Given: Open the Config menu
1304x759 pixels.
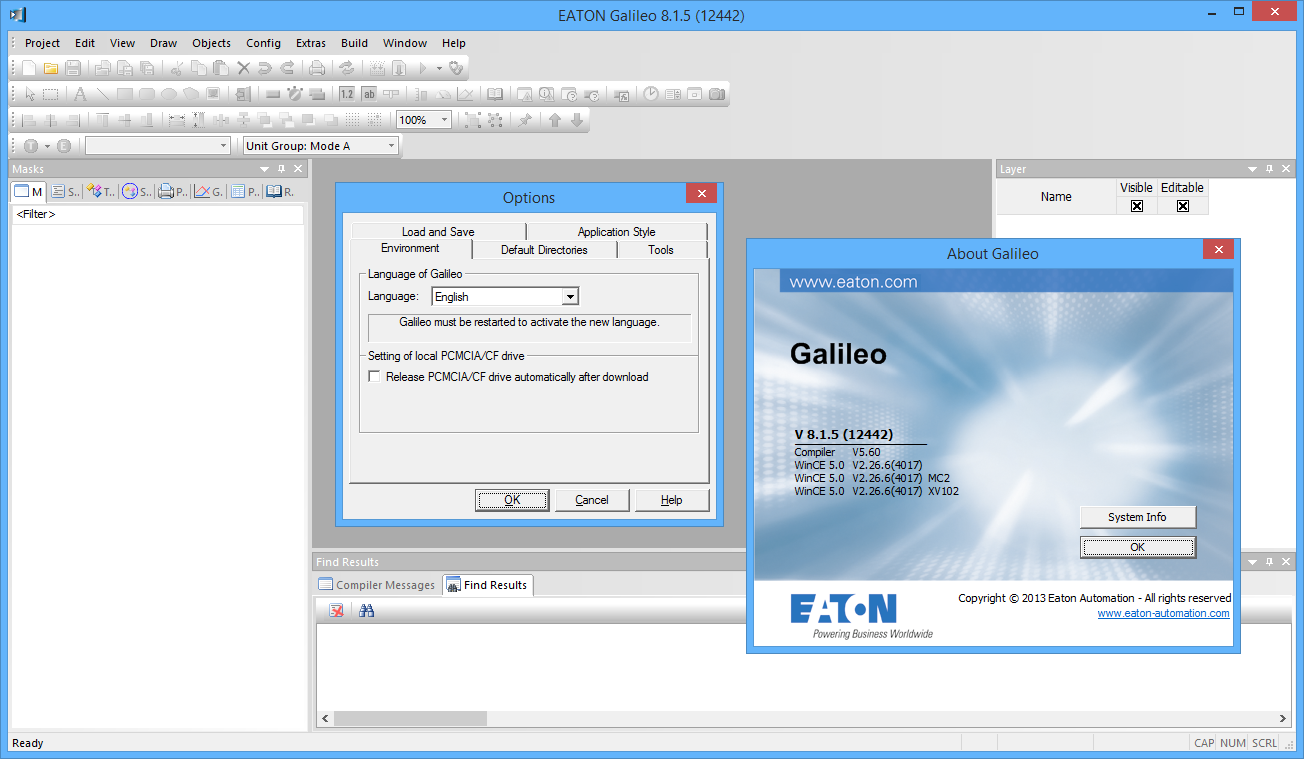Looking at the screenshot, I should pos(263,43).
